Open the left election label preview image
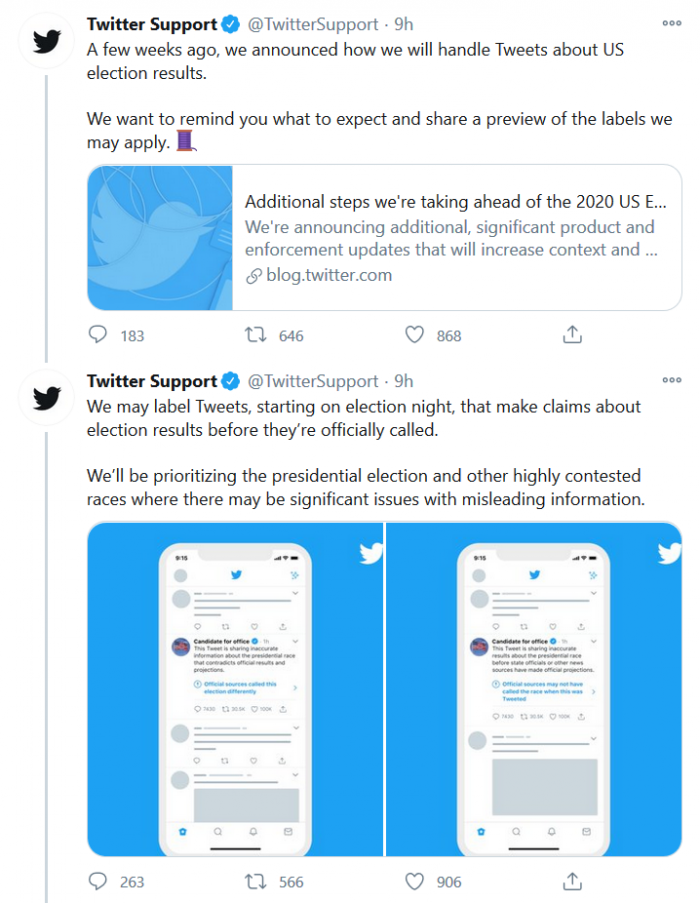The height and width of the screenshot is (903, 700). click(235, 688)
